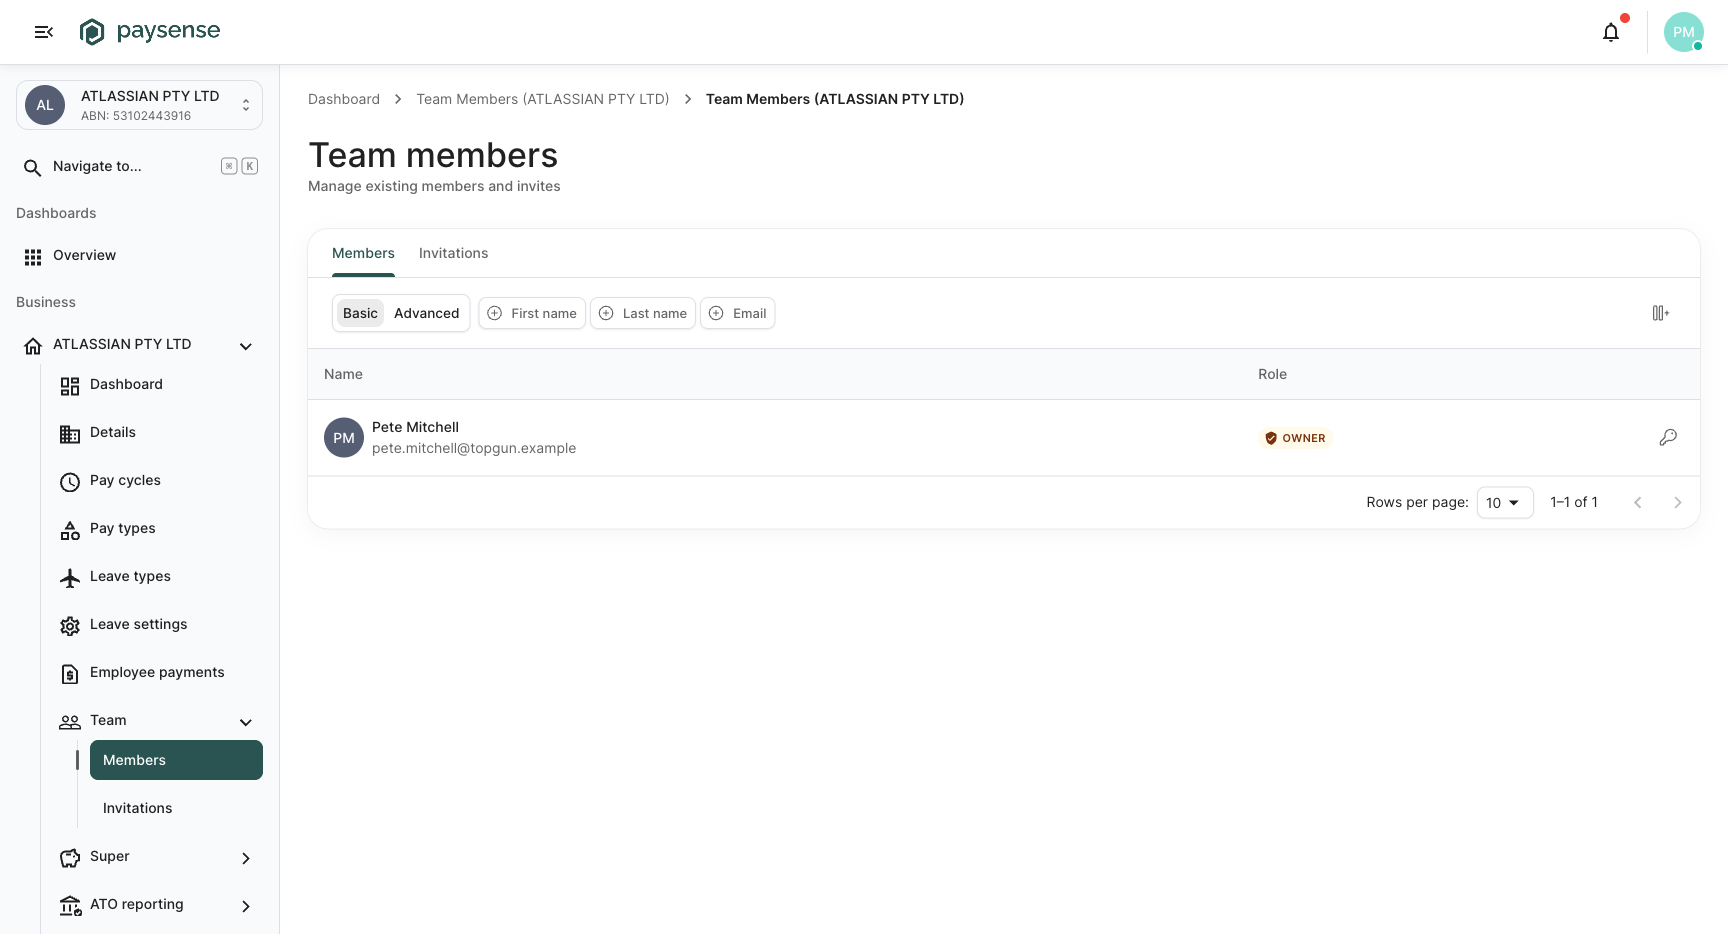Screen dimensions: 1728x934
Task: Open Members in the sidebar
Action: [176, 760]
